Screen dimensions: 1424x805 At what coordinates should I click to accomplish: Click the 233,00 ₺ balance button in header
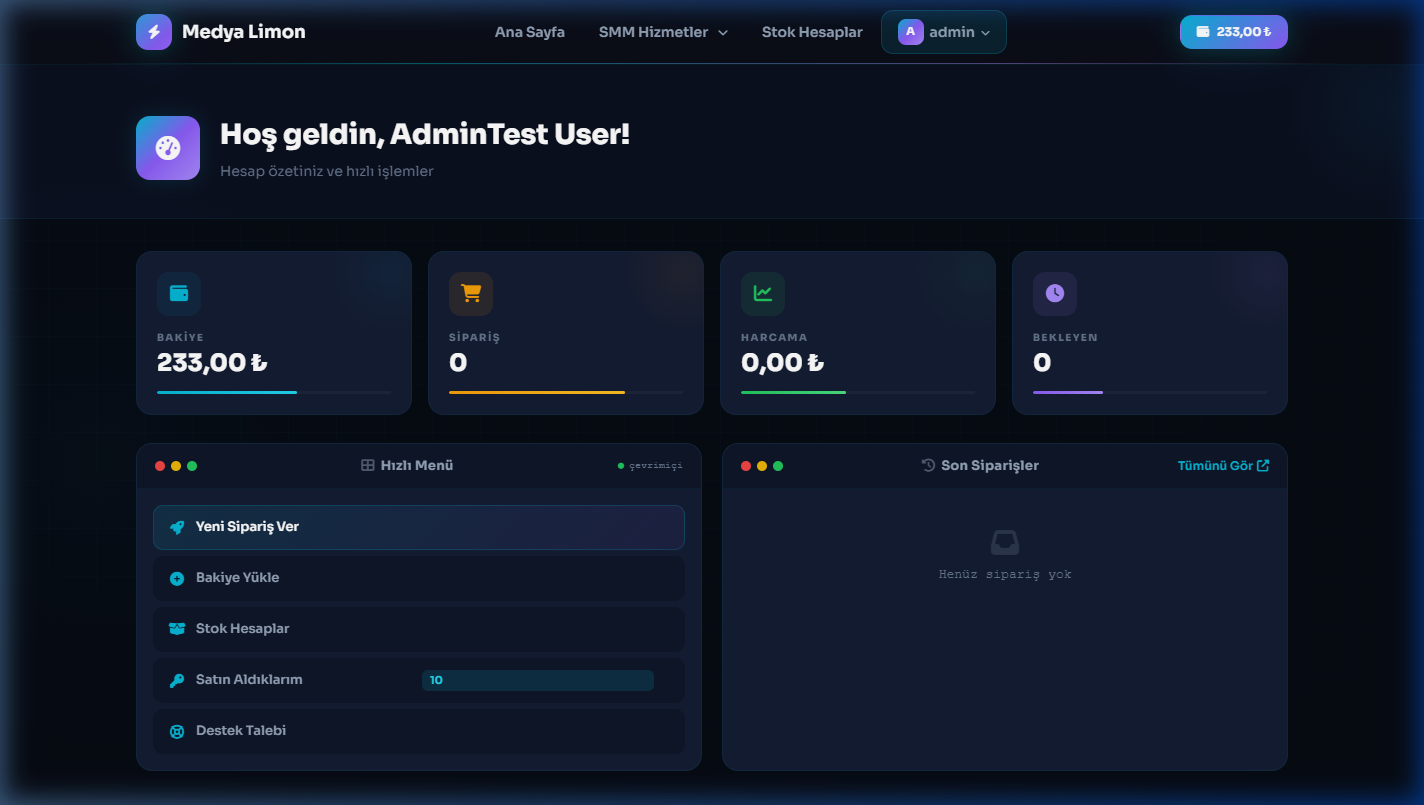coord(1233,32)
